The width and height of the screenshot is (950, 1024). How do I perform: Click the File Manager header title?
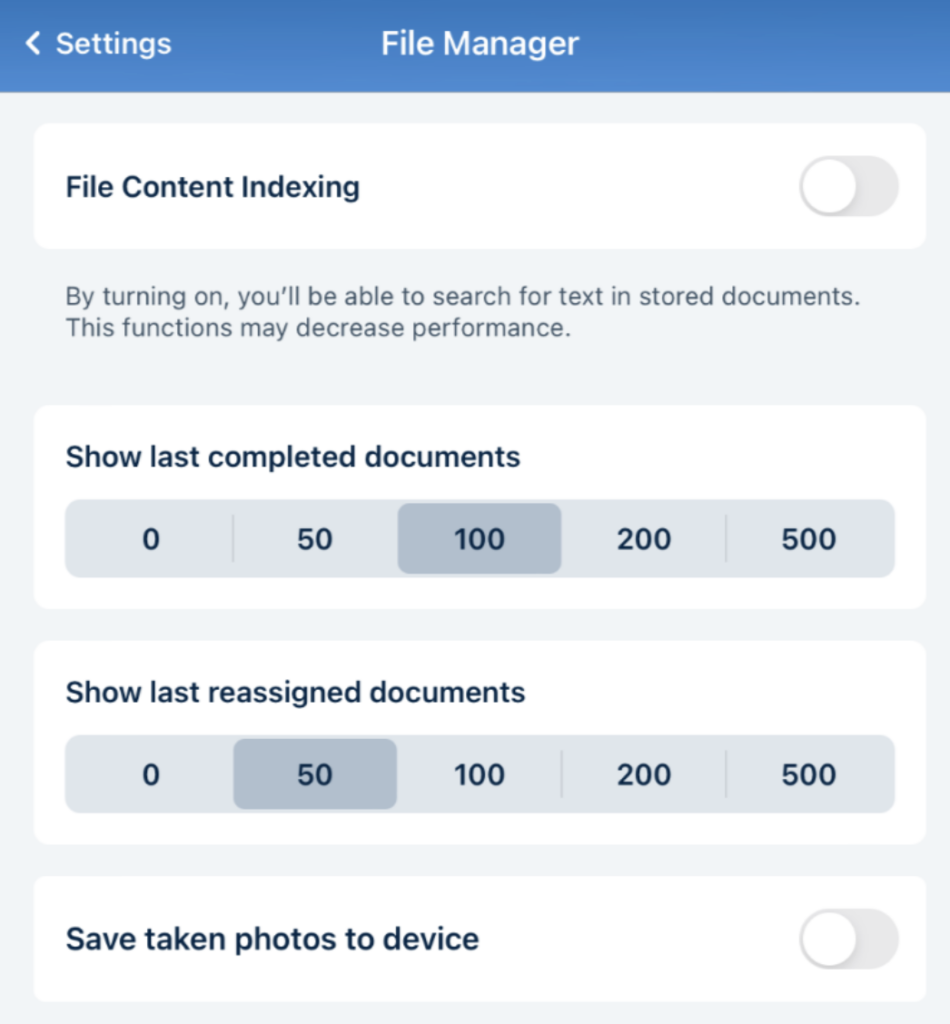(480, 44)
